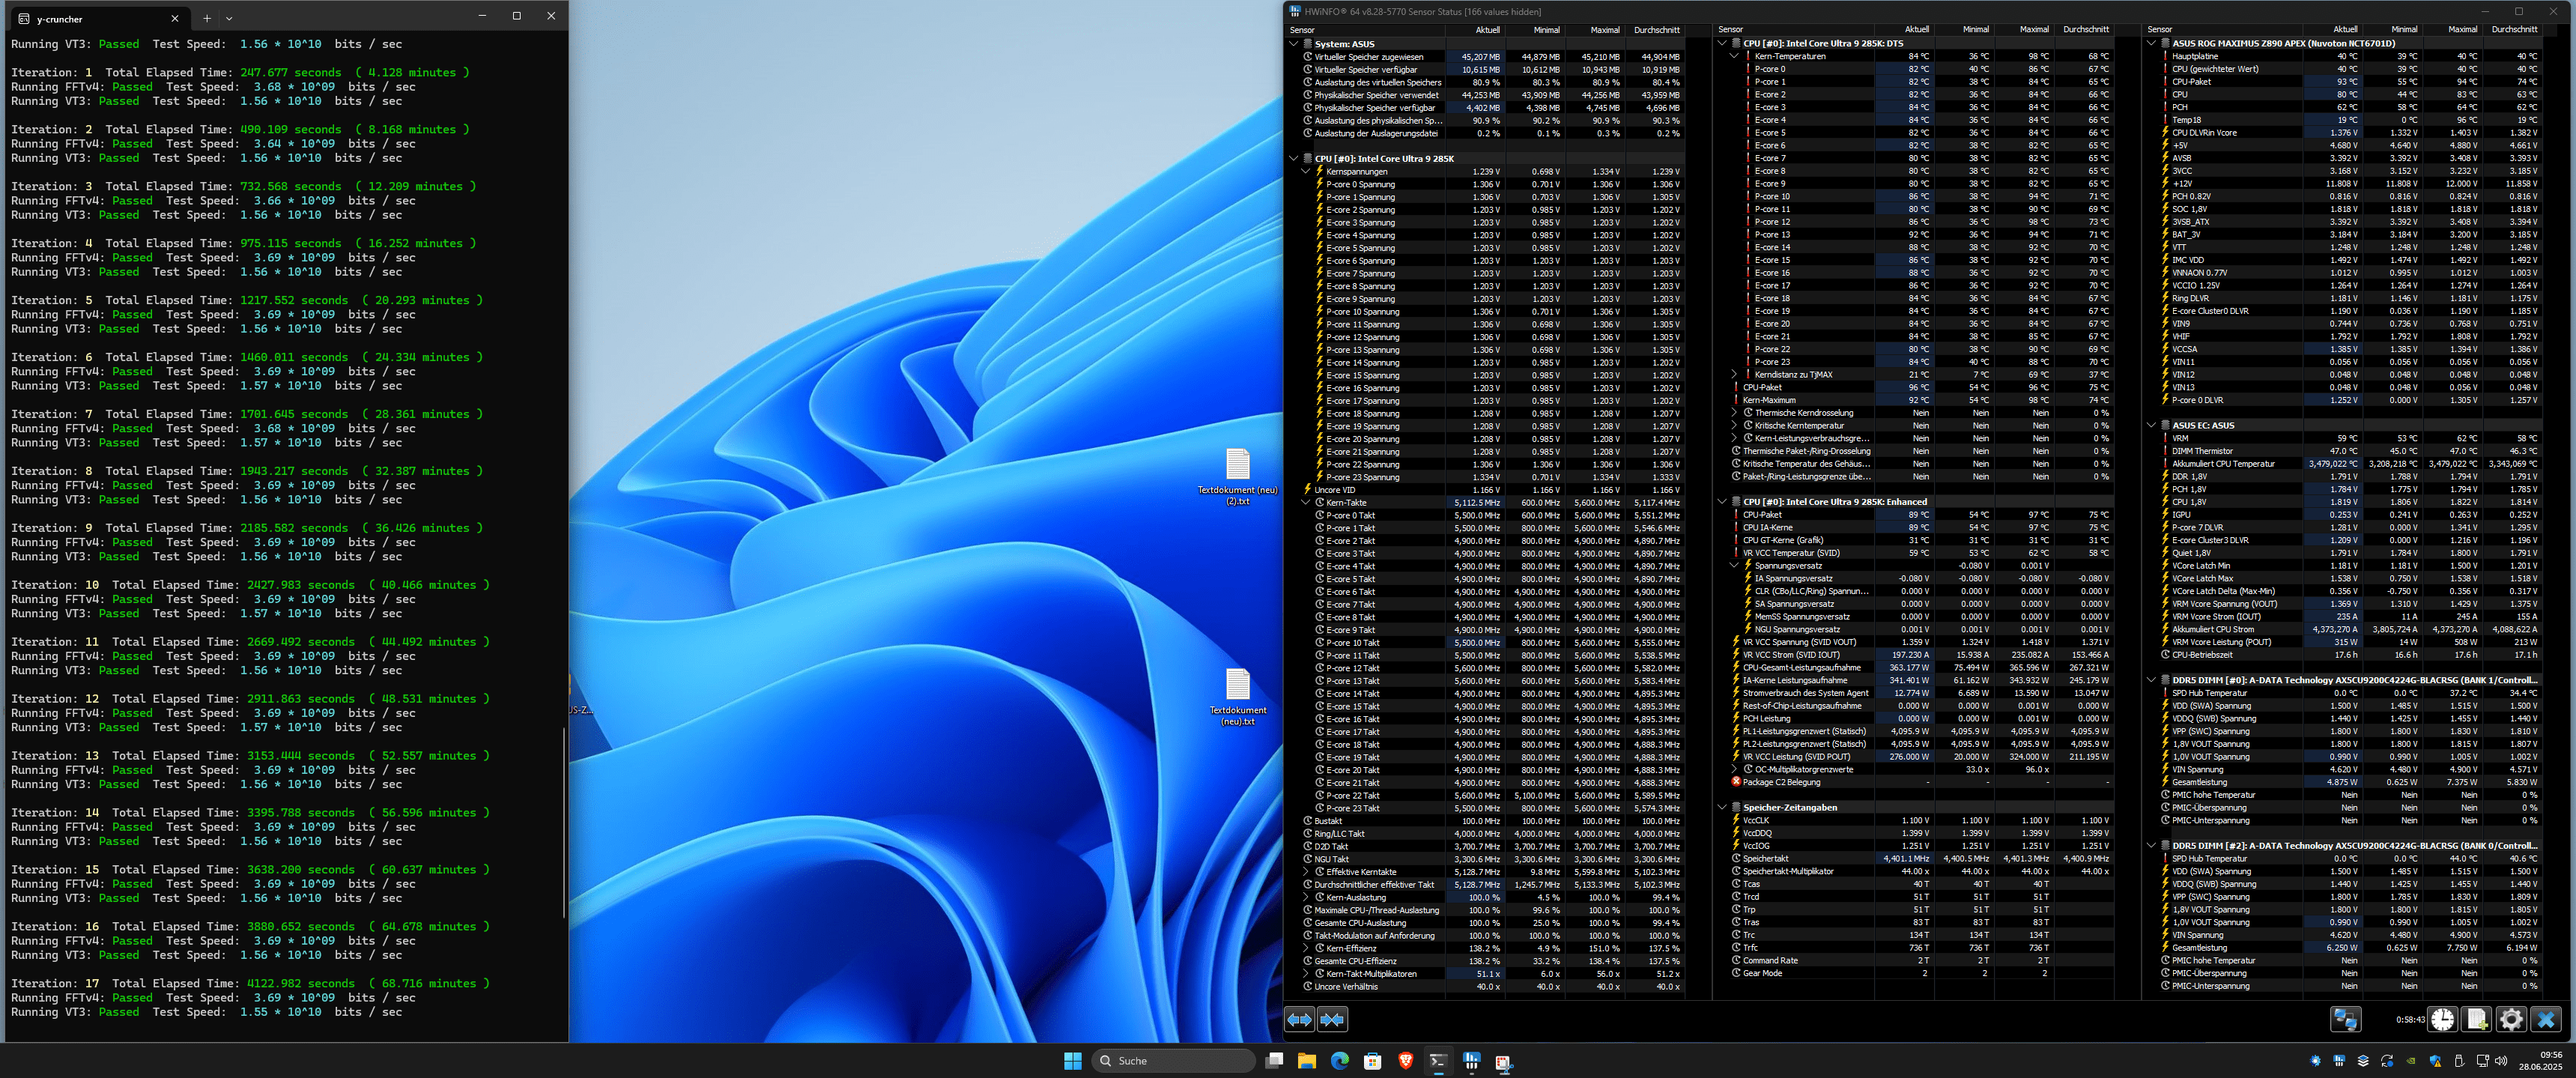
Task: Select the CPU-Gesamt-Leistungsaufnahme sensor row
Action: click(1921, 667)
